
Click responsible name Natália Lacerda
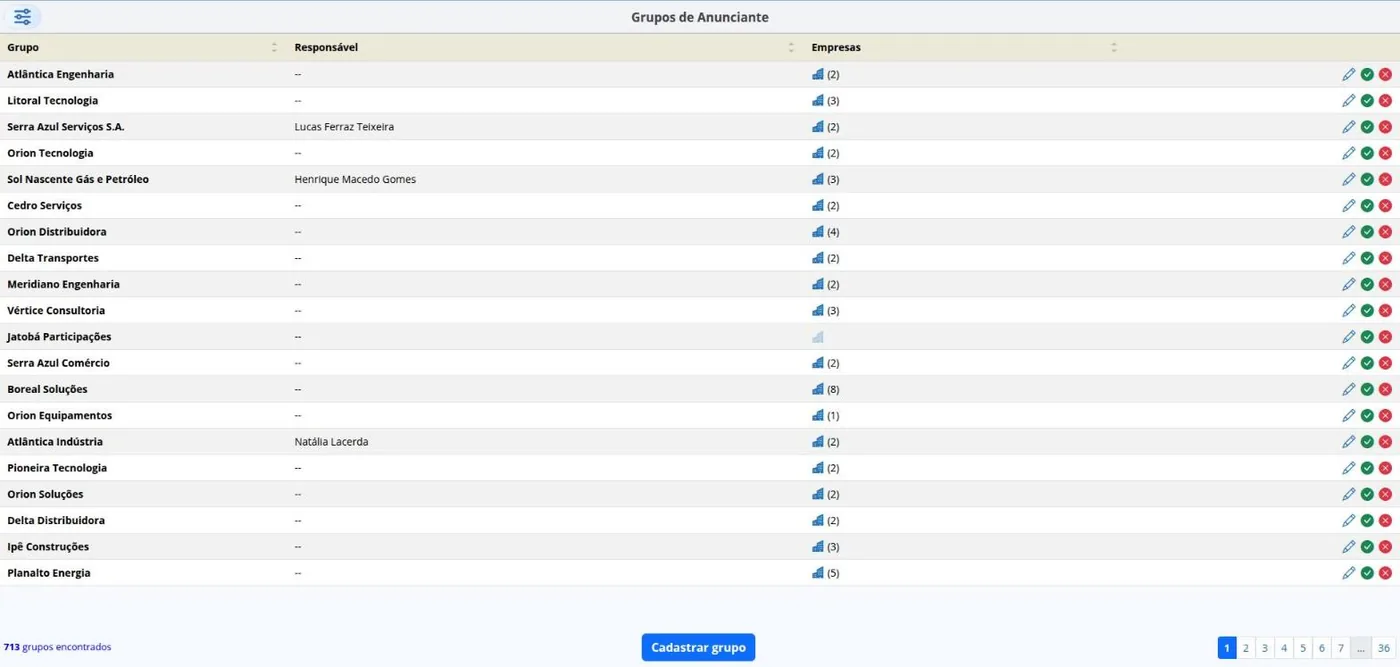pyautogui.click(x=331, y=442)
